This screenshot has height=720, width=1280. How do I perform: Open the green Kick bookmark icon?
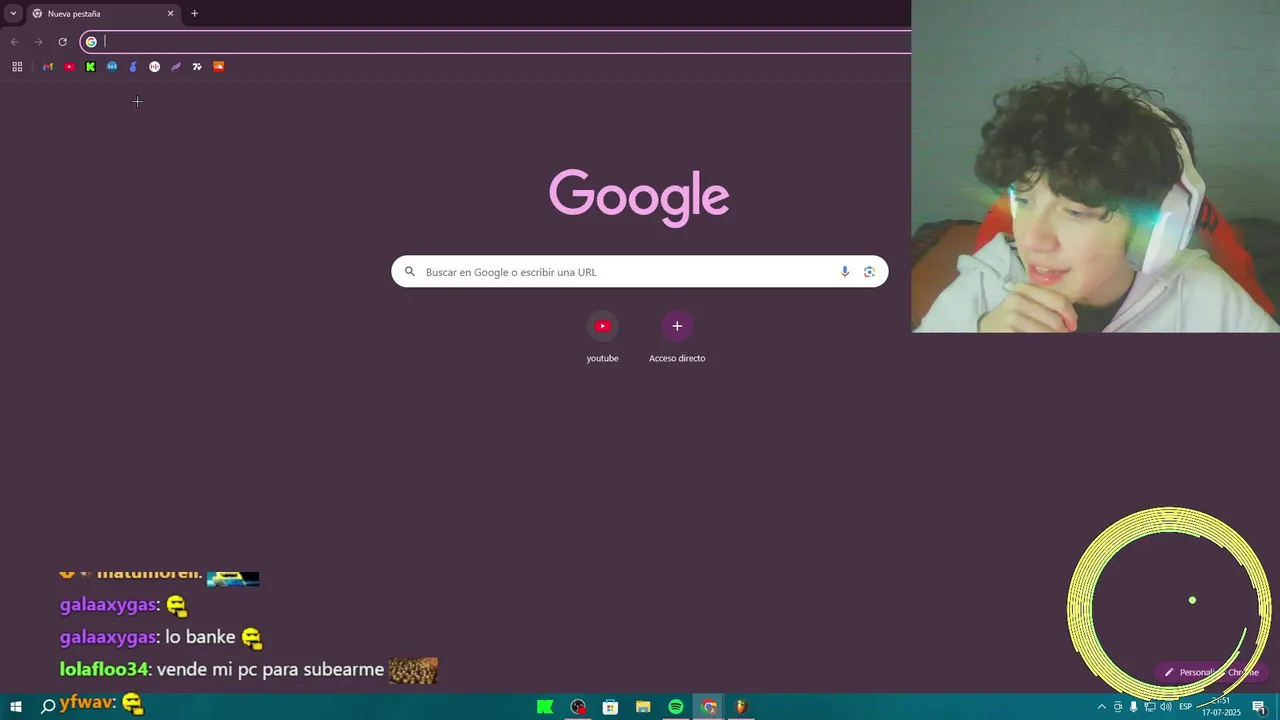tap(90, 67)
